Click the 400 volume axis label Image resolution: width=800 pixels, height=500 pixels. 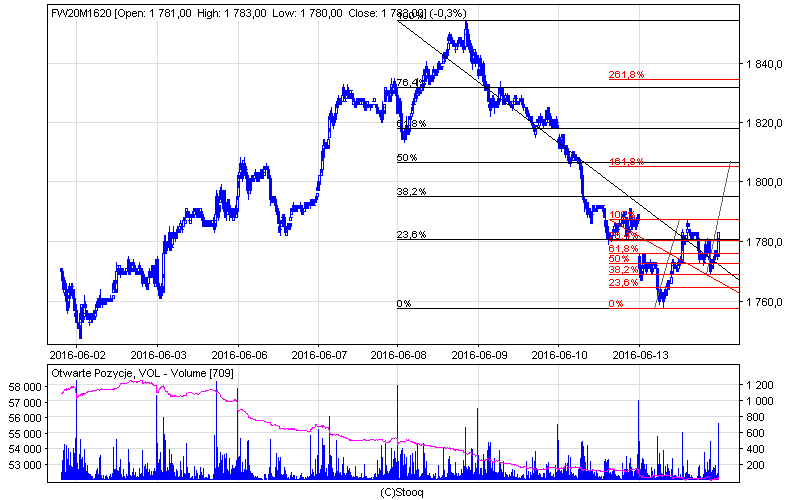(756, 449)
